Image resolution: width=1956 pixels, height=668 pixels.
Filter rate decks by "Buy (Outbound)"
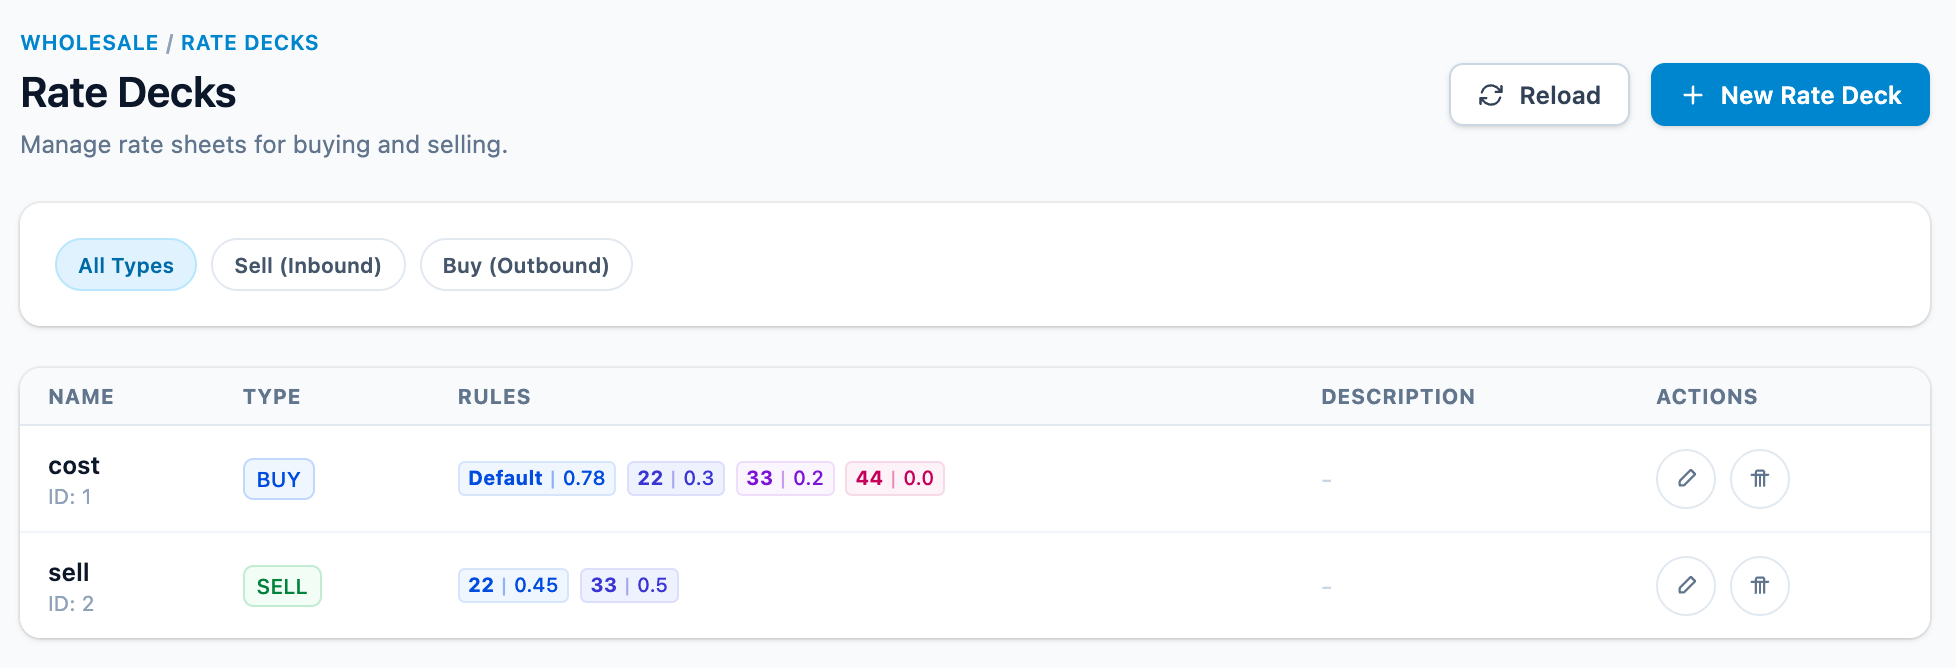coord(526,265)
